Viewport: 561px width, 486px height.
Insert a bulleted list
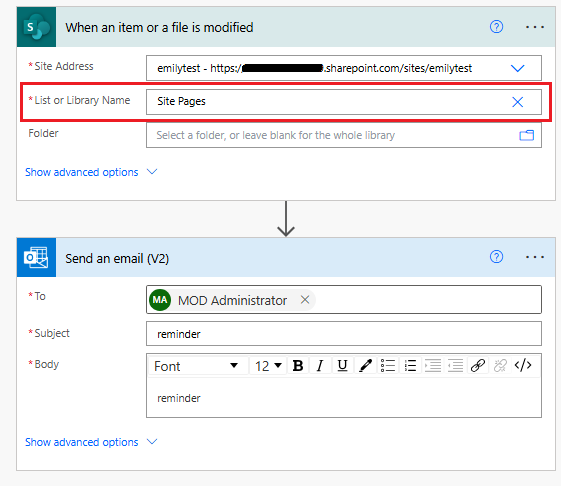pos(388,366)
